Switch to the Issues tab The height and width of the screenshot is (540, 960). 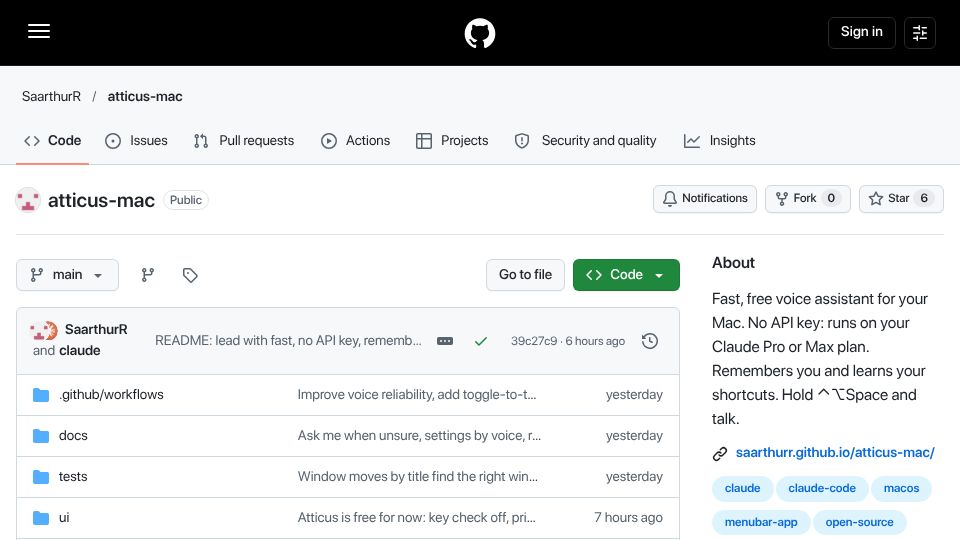(136, 141)
